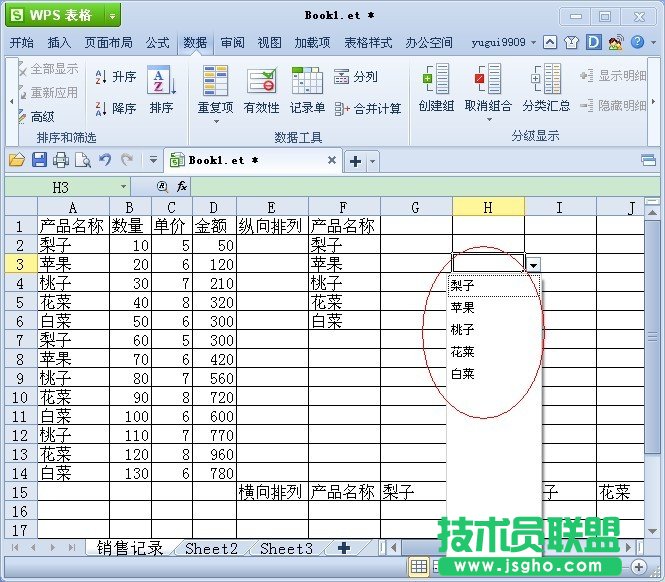
Task: Open the custom Sort (排序) dialog
Action: pyautogui.click(x=161, y=90)
